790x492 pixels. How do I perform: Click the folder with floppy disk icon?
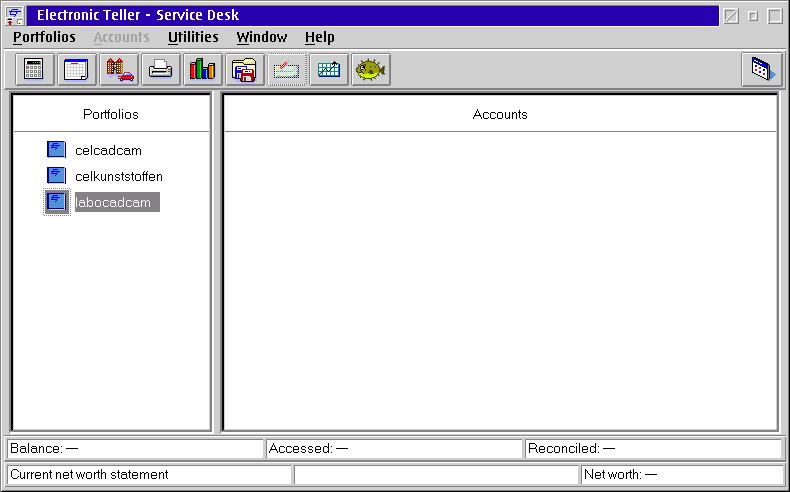tap(245, 69)
